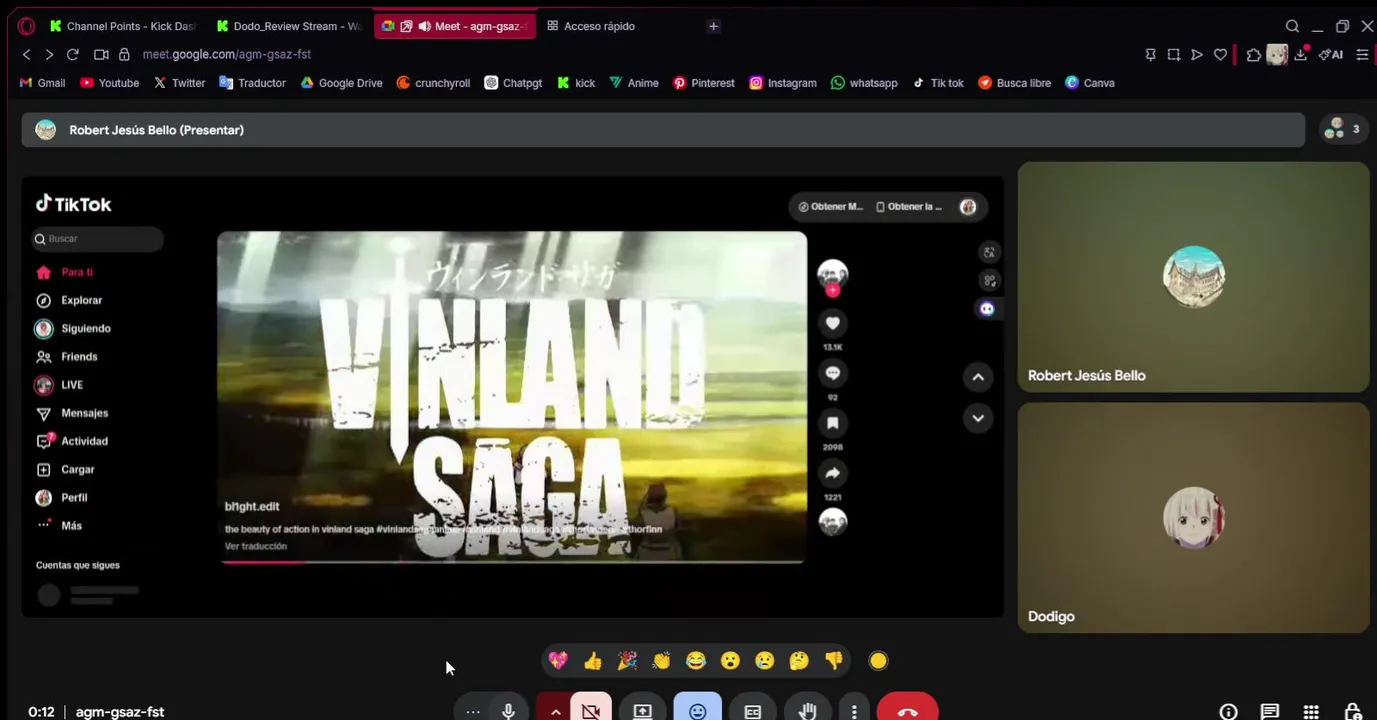Switch to Dodo_Review Stream tab
Screen dimensions: 1377x720
pos(289,26)
